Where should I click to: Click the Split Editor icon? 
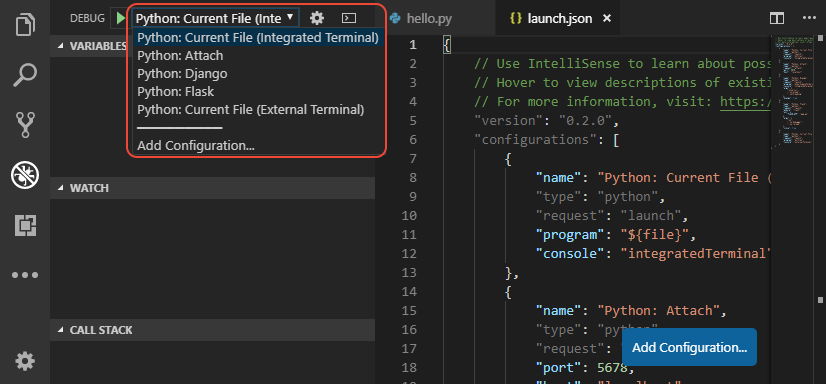pyautogui.click(x=776, y=18)
